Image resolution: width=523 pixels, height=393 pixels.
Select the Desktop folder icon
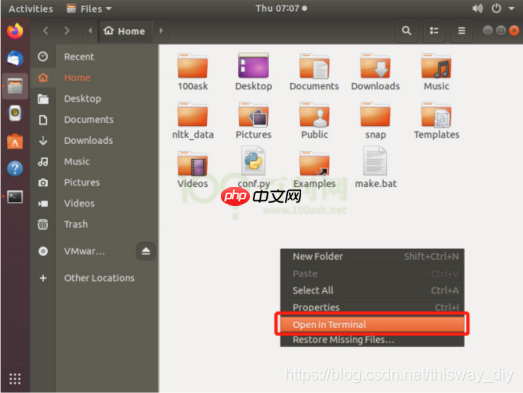[x=253, y=72]
